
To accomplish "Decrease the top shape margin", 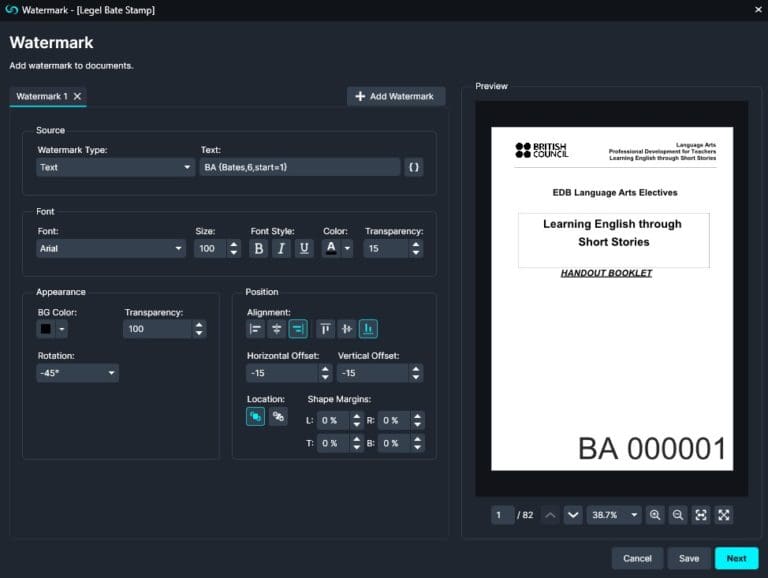I will coord(357,448).
